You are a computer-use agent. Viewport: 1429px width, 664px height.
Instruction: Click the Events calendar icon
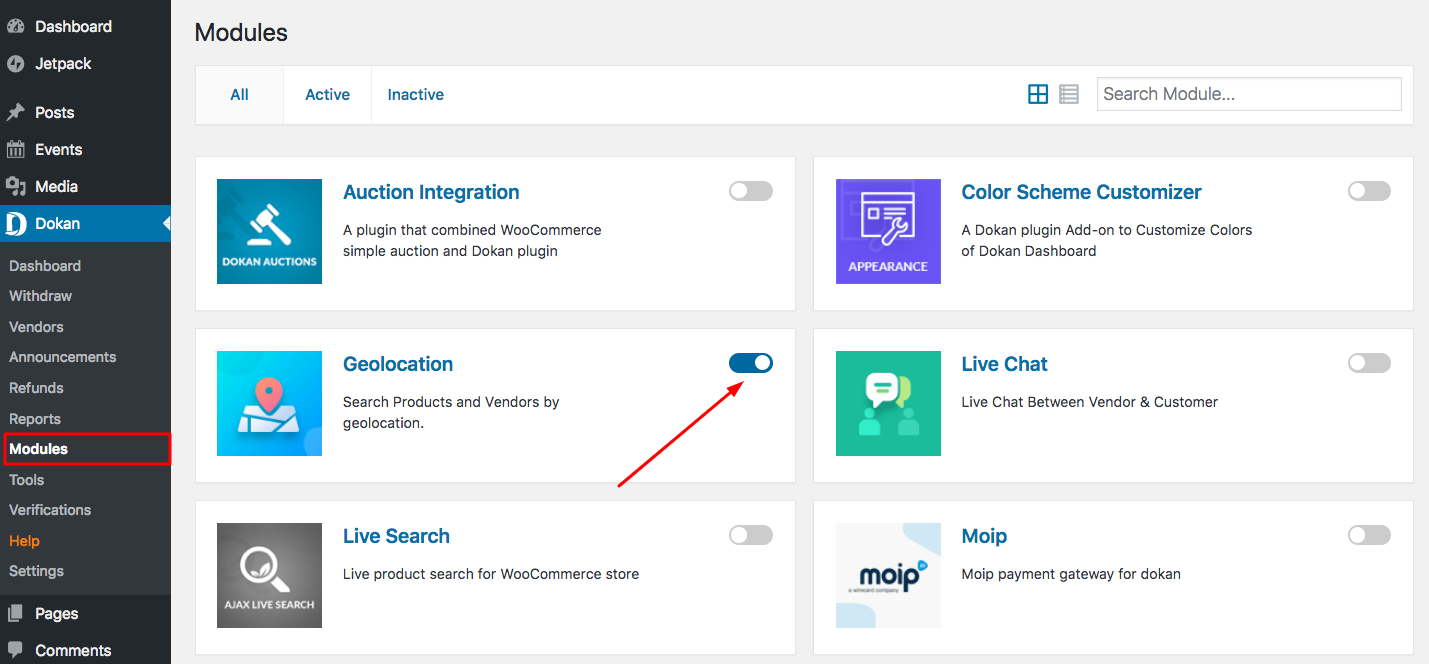coord(15,150)
